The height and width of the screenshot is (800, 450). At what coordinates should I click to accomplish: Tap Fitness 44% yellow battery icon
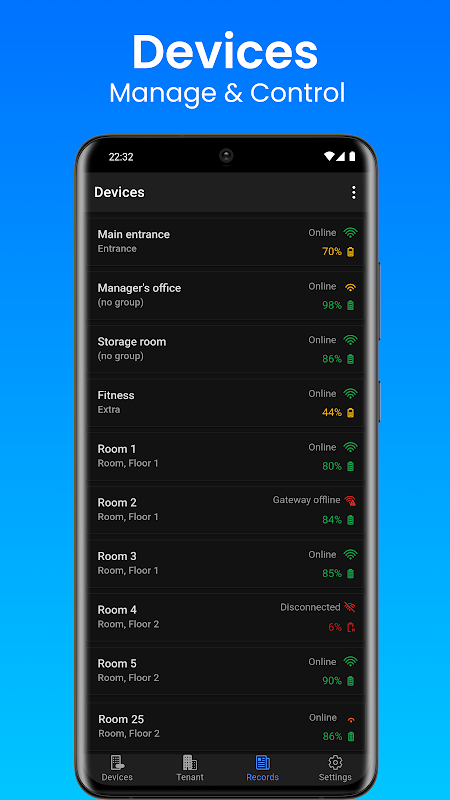pyautogui.click(x=351, y=412)
